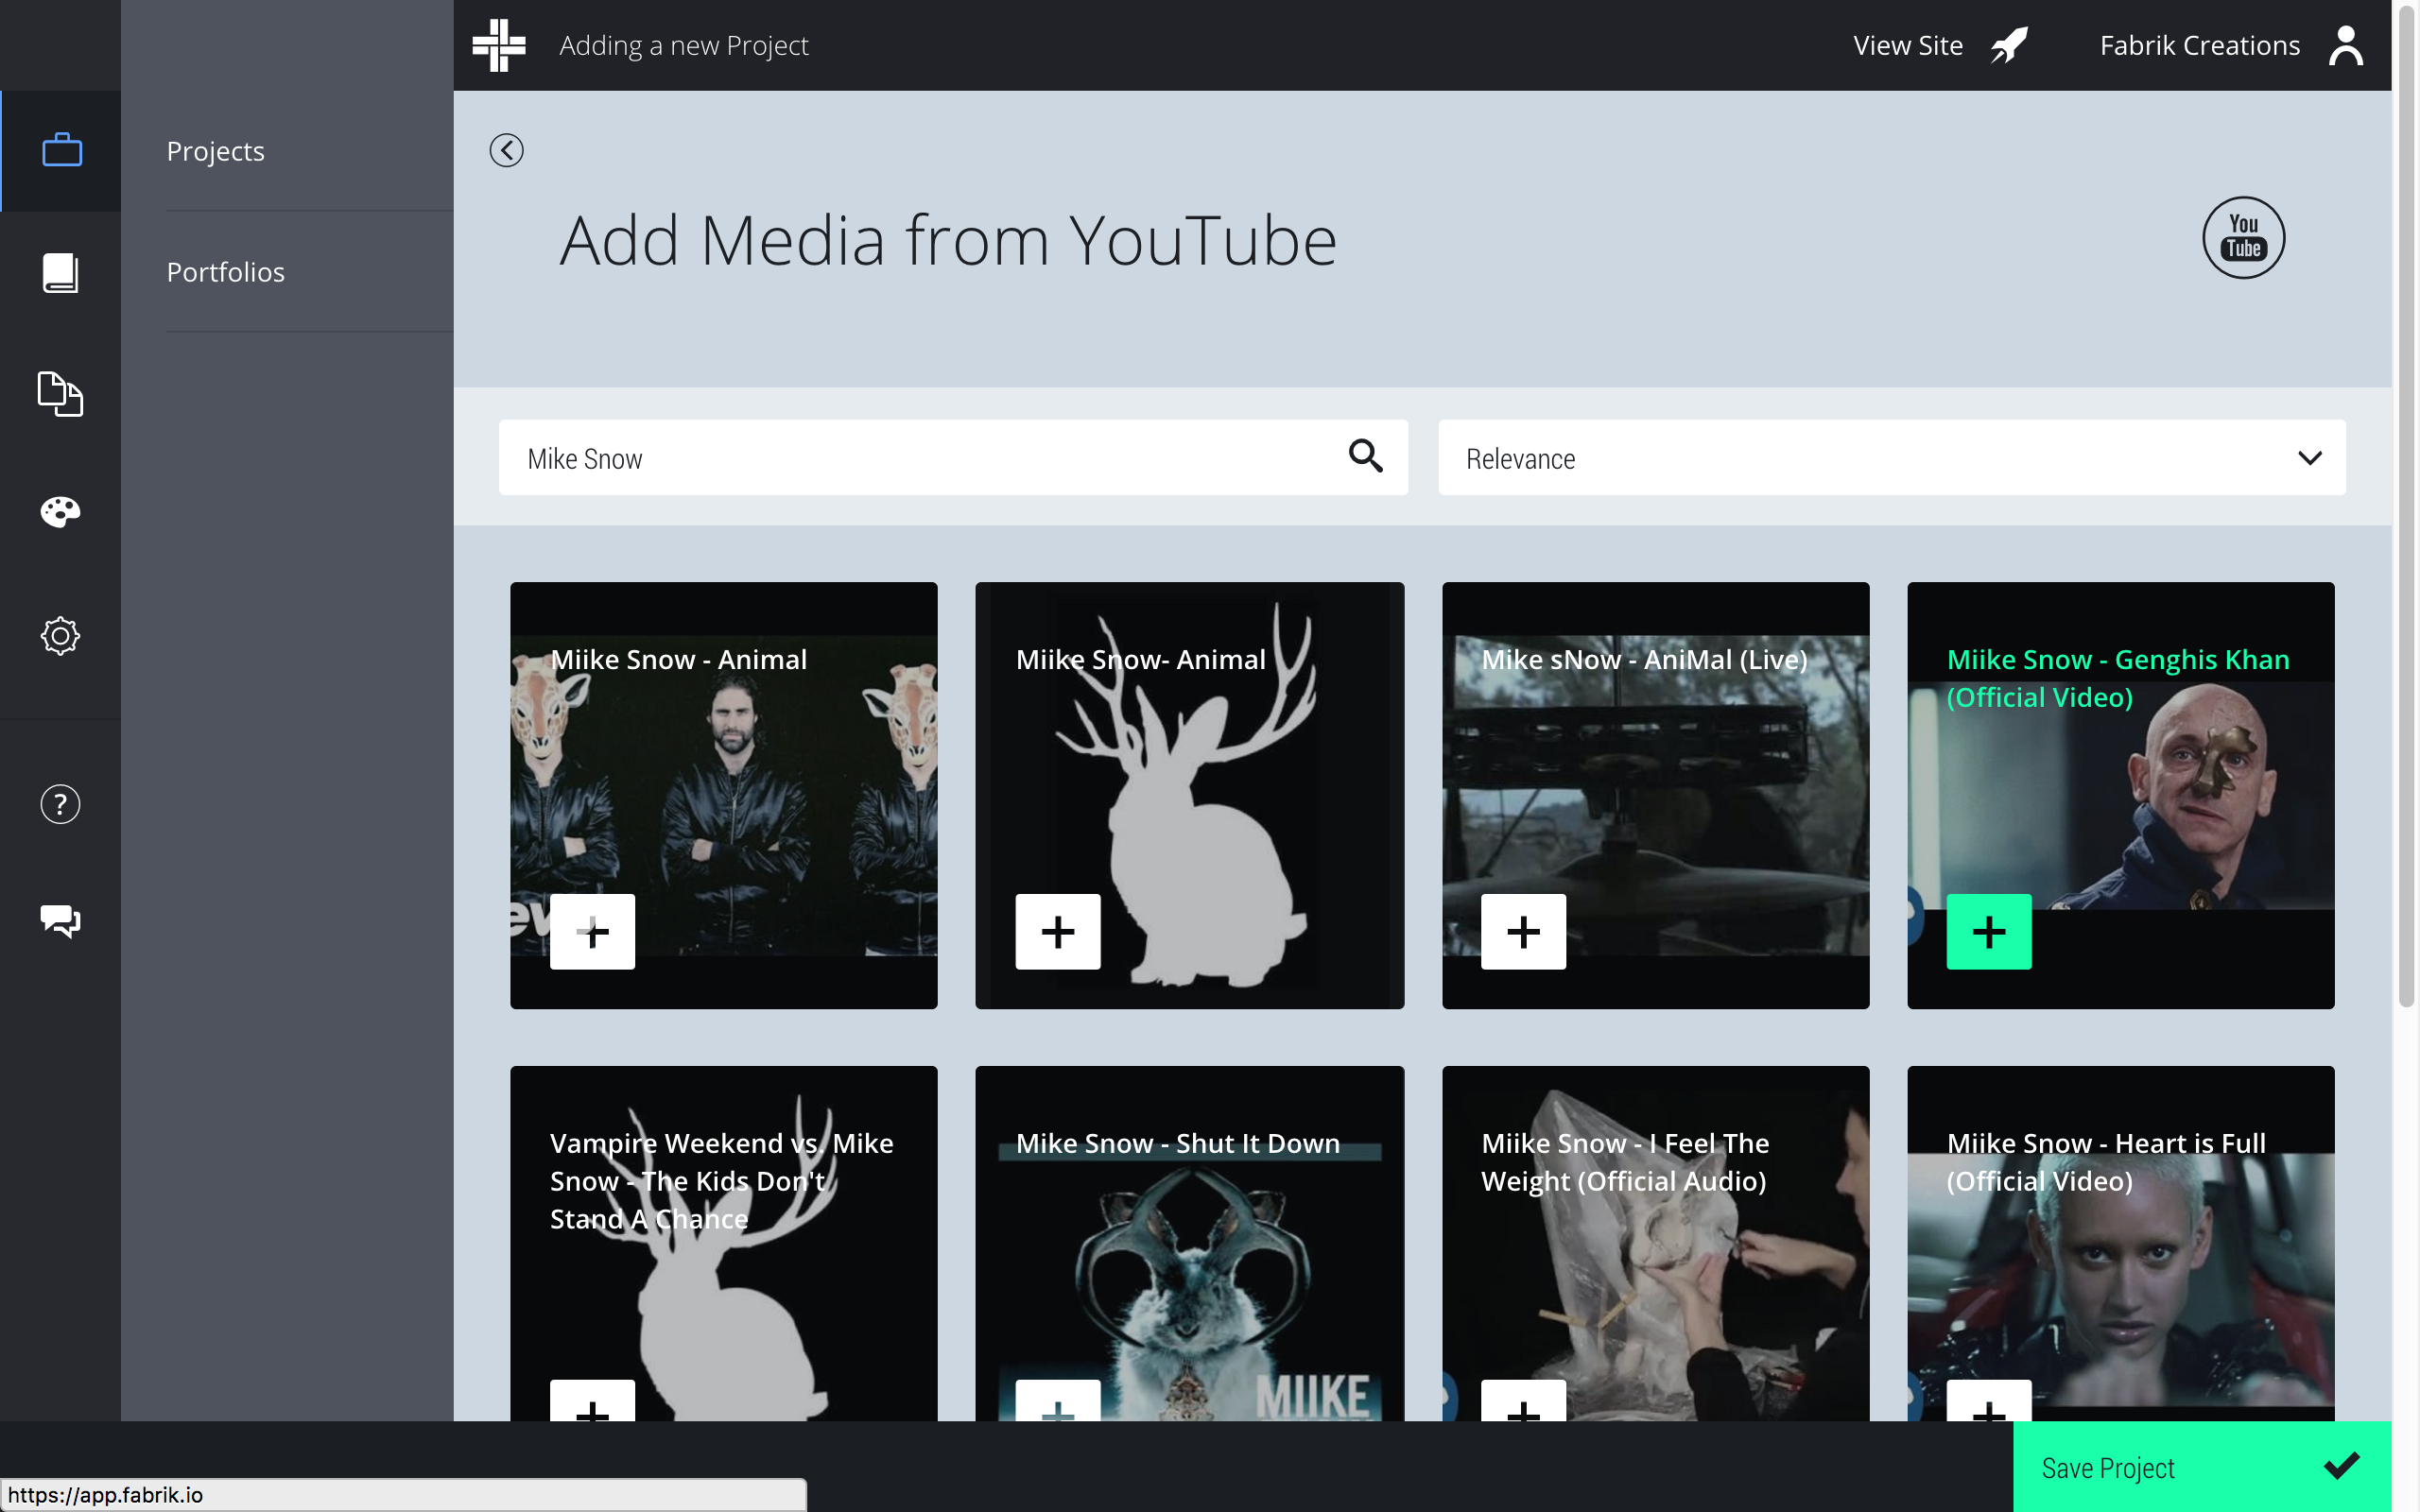Screen dimensions: 2420x1512
Task: Open the chat support bubbles icon
Action: point(61,920)
